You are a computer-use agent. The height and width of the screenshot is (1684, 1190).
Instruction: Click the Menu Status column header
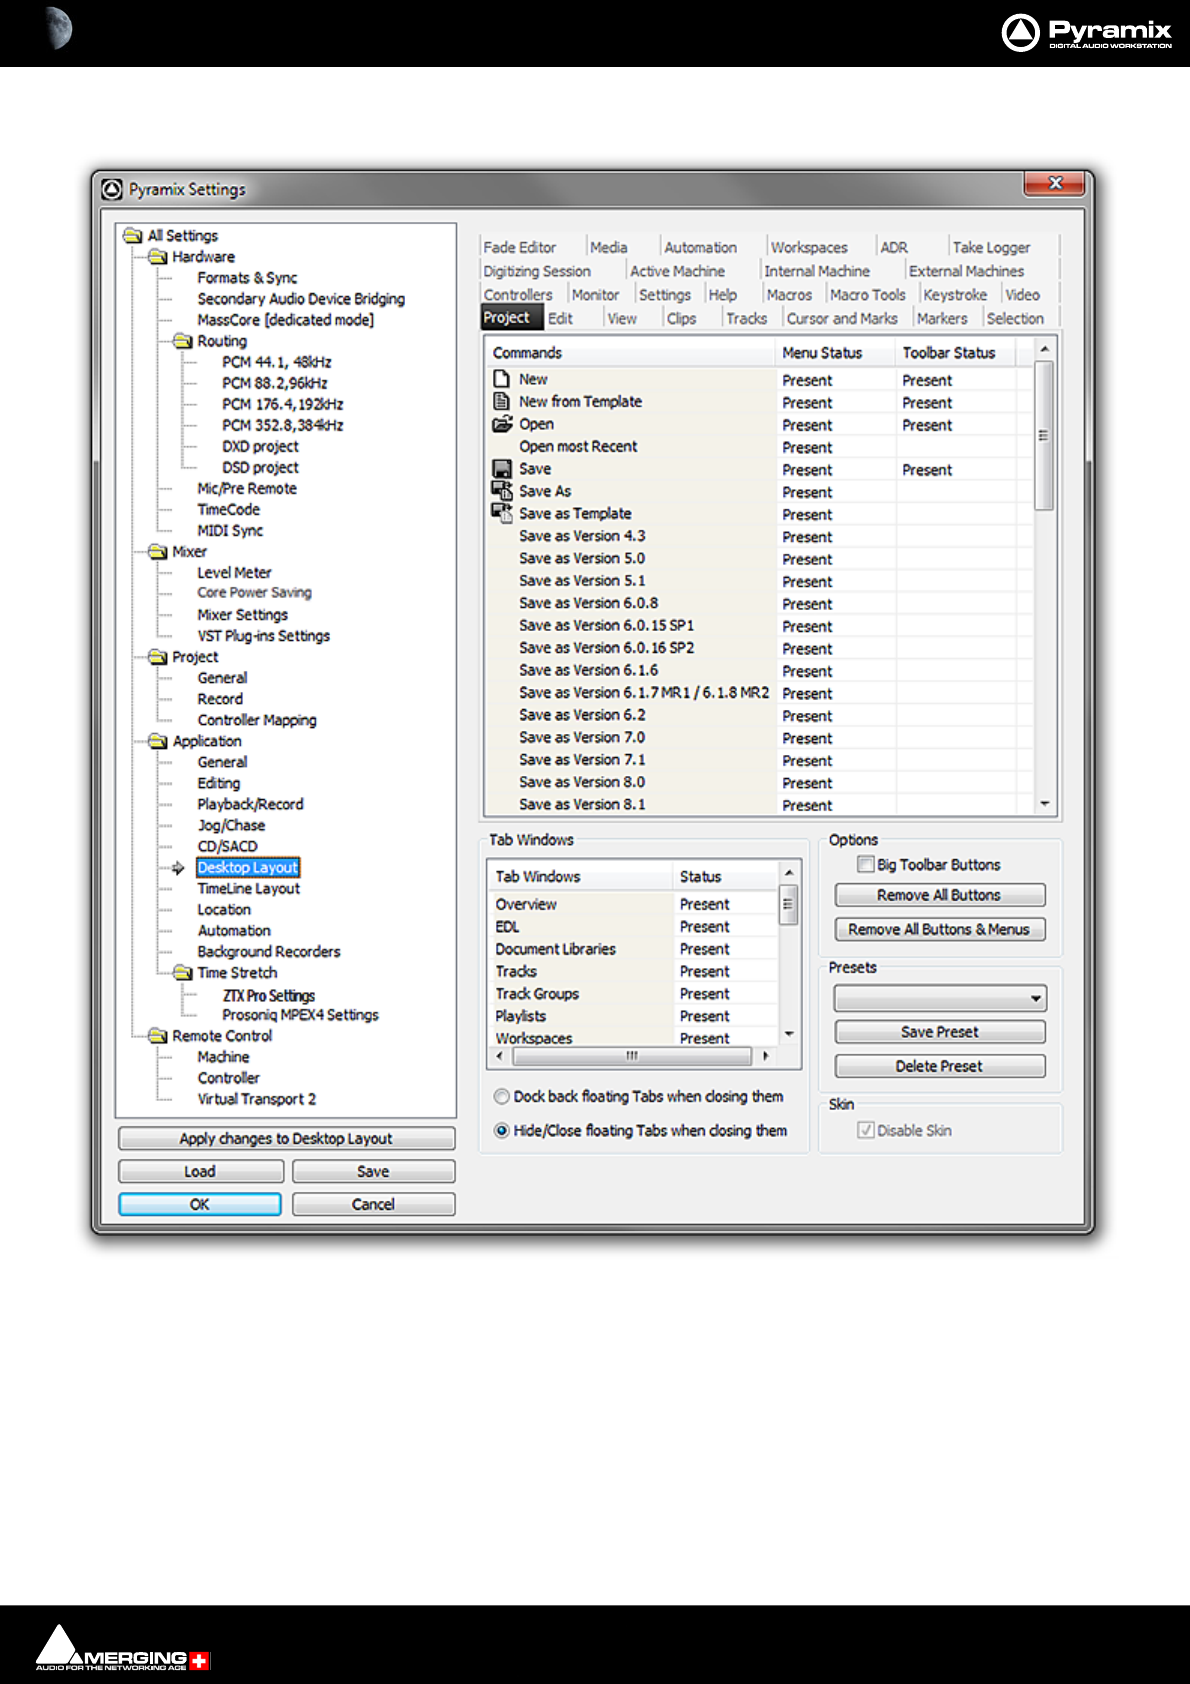(x=835, y=353)
